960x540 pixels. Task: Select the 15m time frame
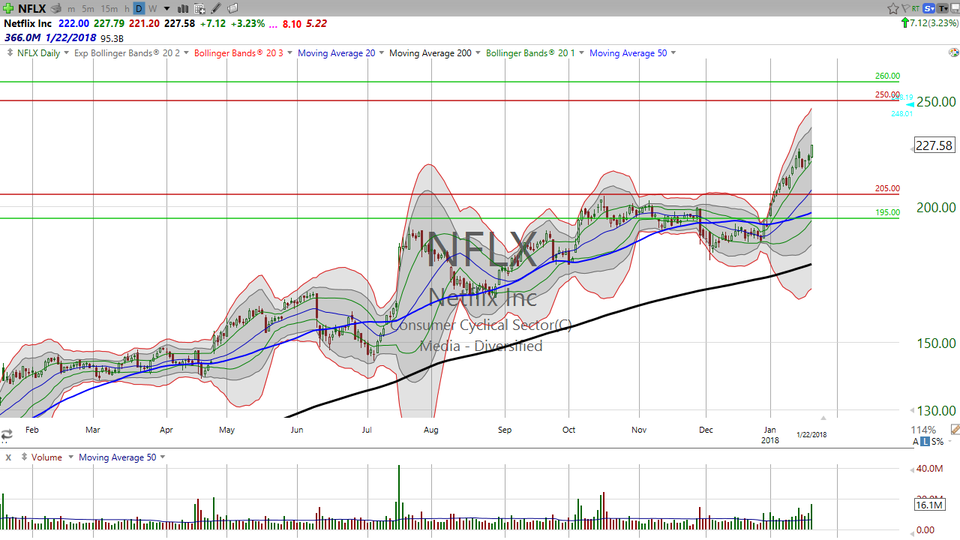(x=109, y=9)
